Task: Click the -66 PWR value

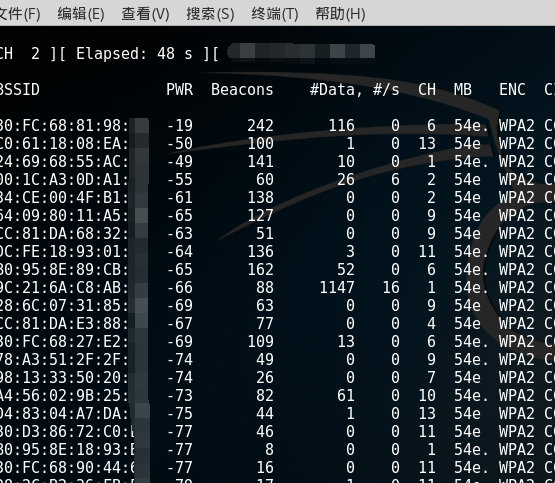Action: coord(180,288)
